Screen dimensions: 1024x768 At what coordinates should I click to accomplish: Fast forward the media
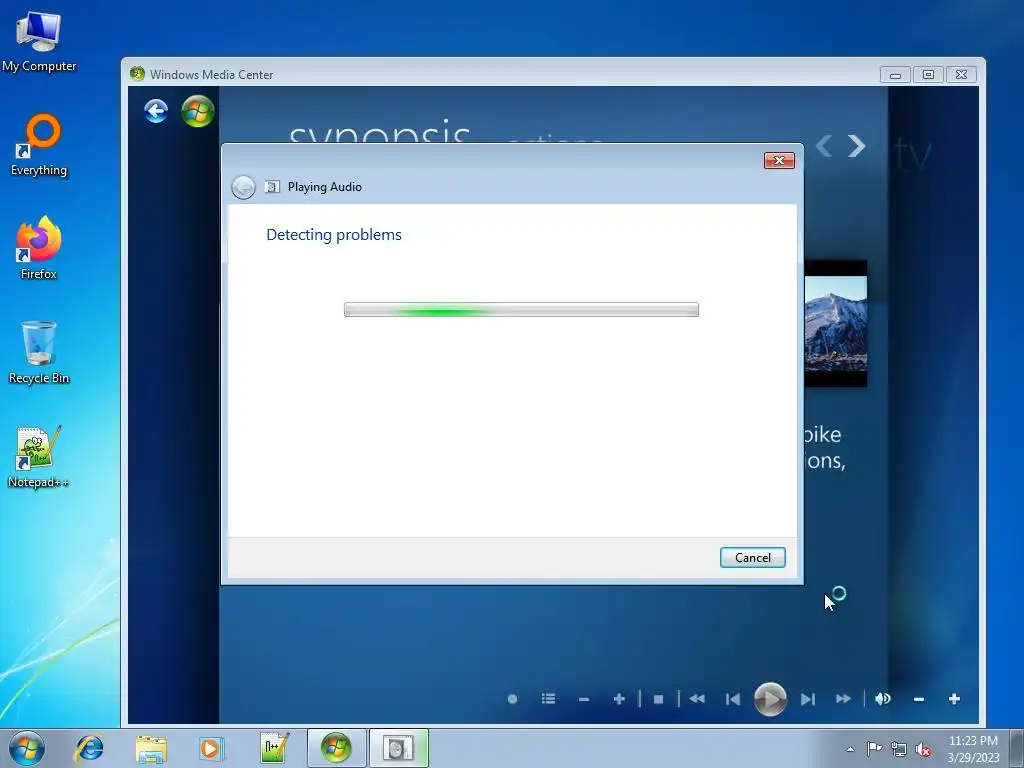point(843,699)
